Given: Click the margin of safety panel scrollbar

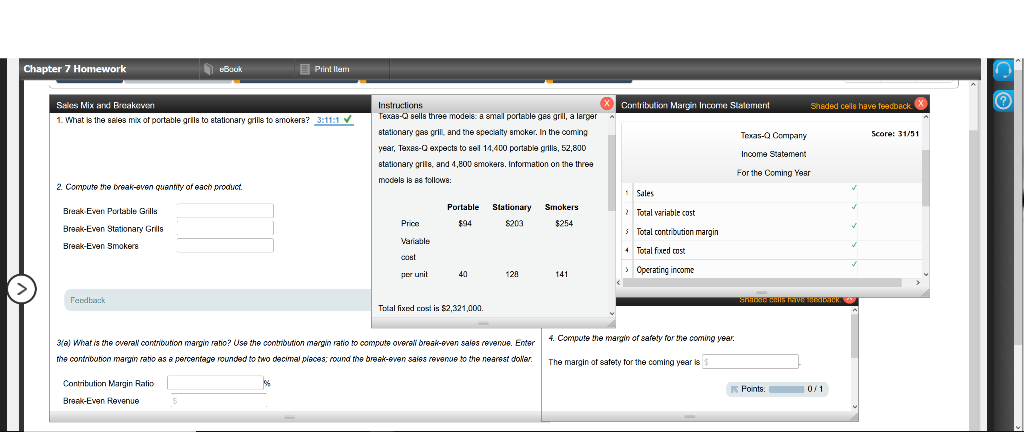Looking at the screenshot, I should (x=854, y=336).
